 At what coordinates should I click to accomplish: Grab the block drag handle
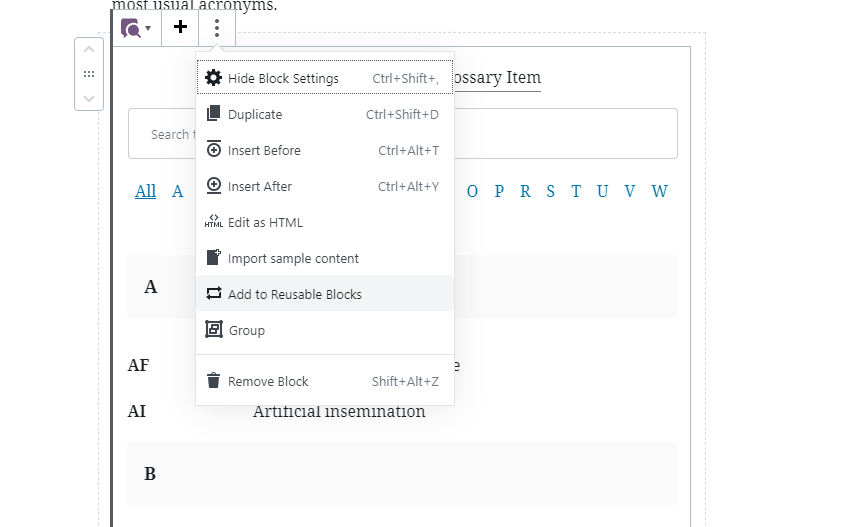tap(89, 74)
